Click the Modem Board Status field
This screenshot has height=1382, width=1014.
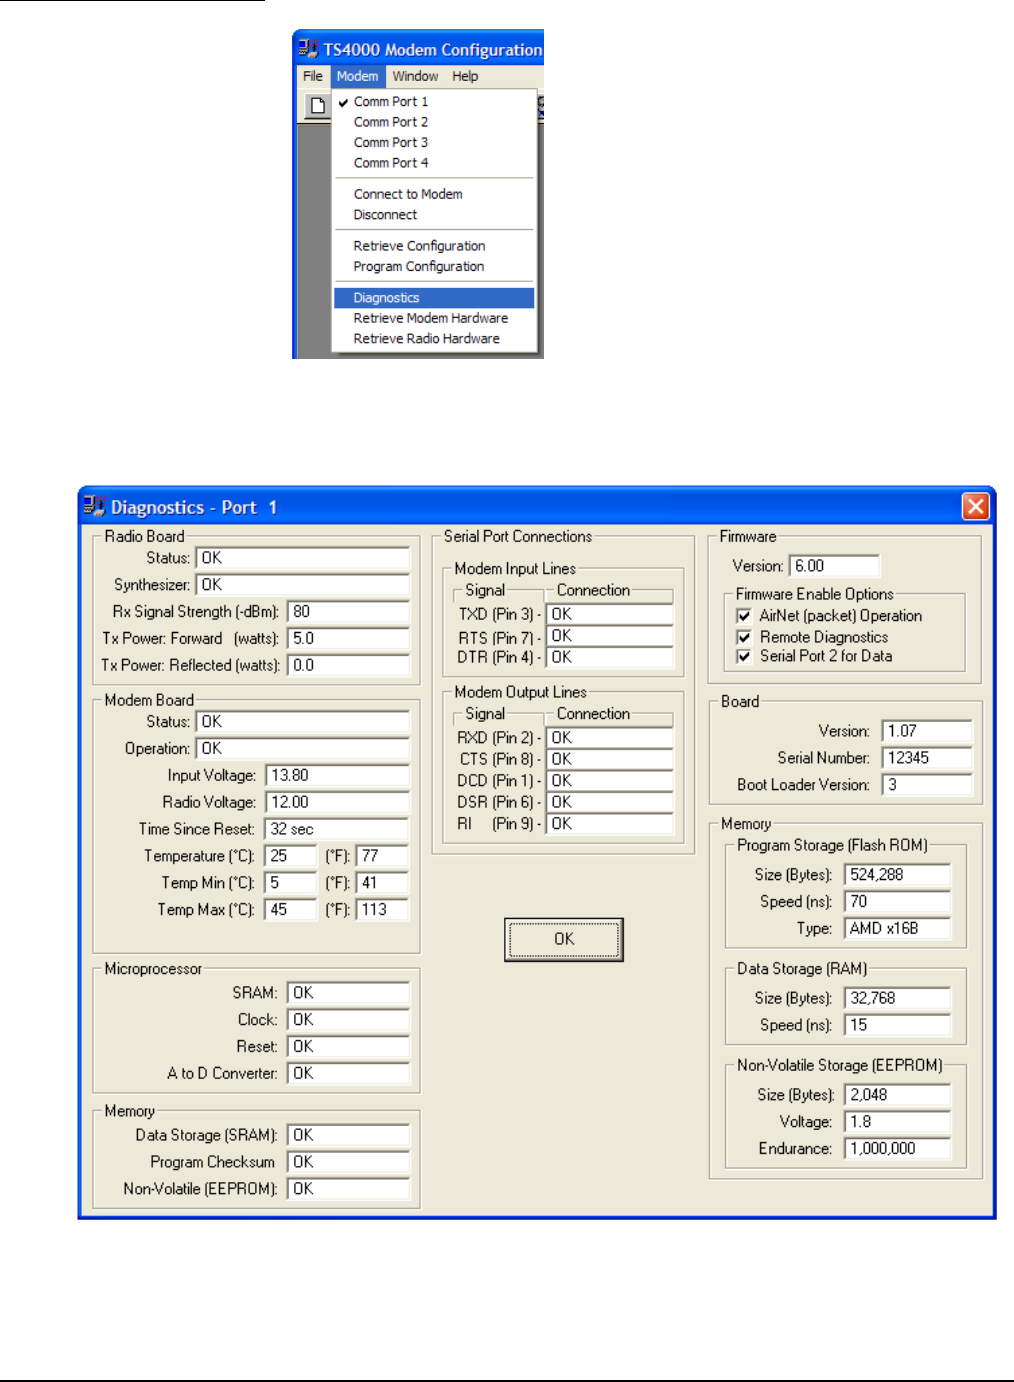(x=303, y=722)
